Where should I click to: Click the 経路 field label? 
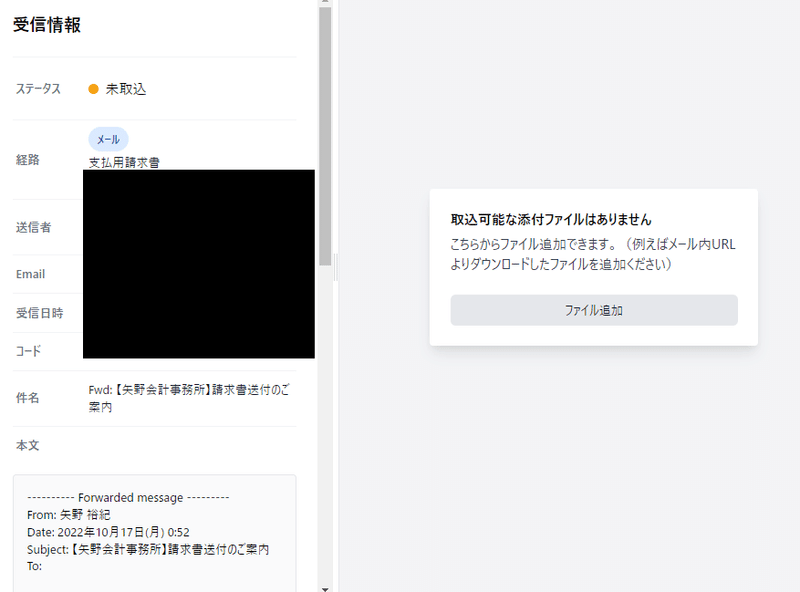pyautogui.click(x=28, y=160)
